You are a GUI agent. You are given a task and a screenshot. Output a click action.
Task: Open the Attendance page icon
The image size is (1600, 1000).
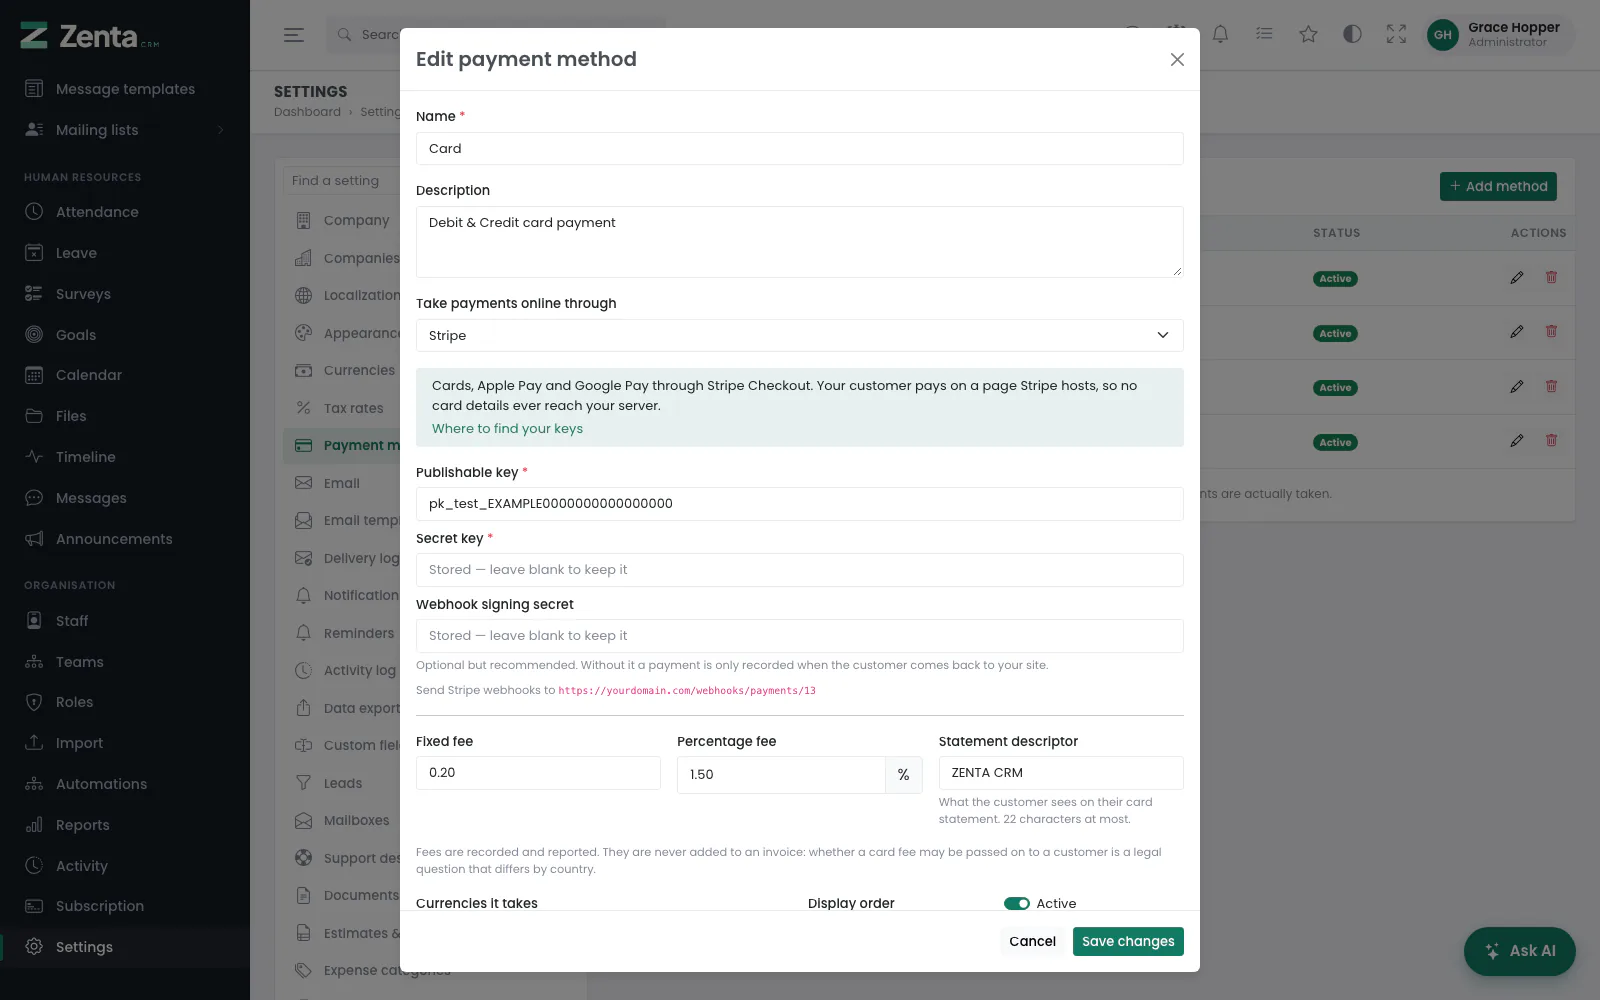(34, 212)
